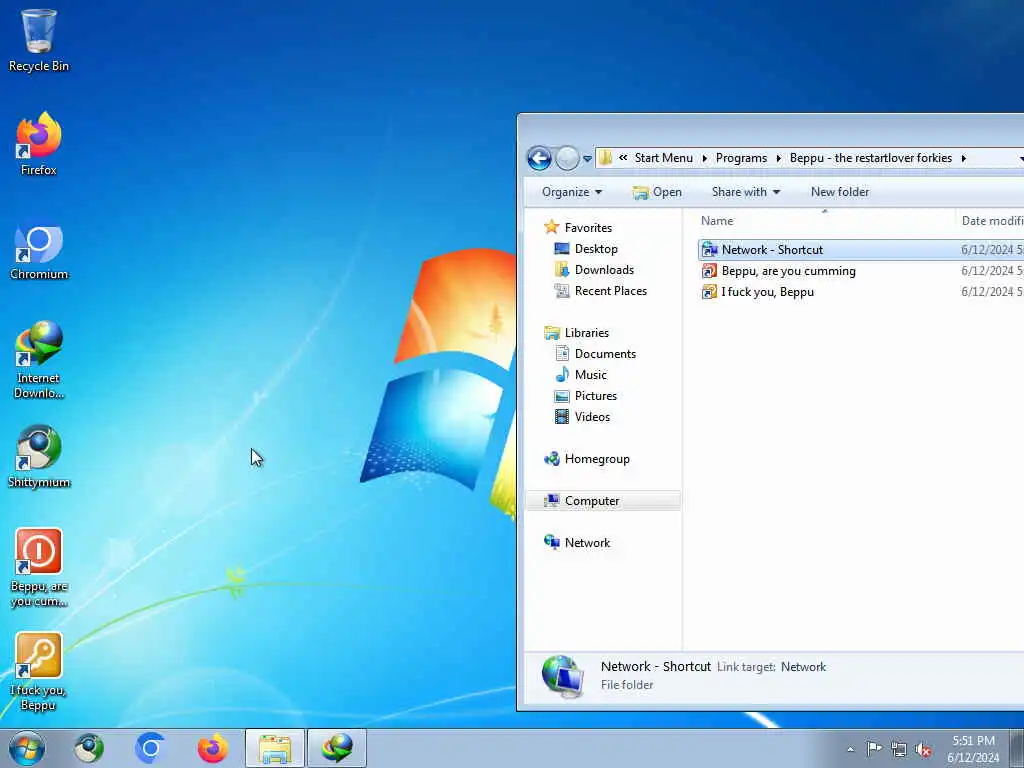Select Computer in the navigation pane

tap(603, 501)
